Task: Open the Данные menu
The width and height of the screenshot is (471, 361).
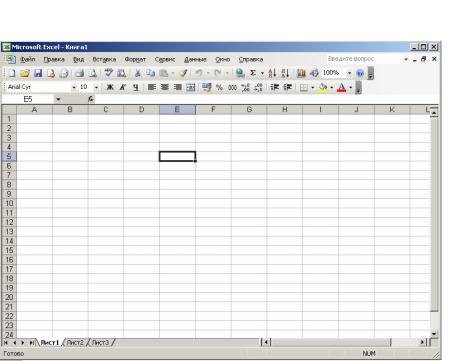Action: [x=195, y=59]
